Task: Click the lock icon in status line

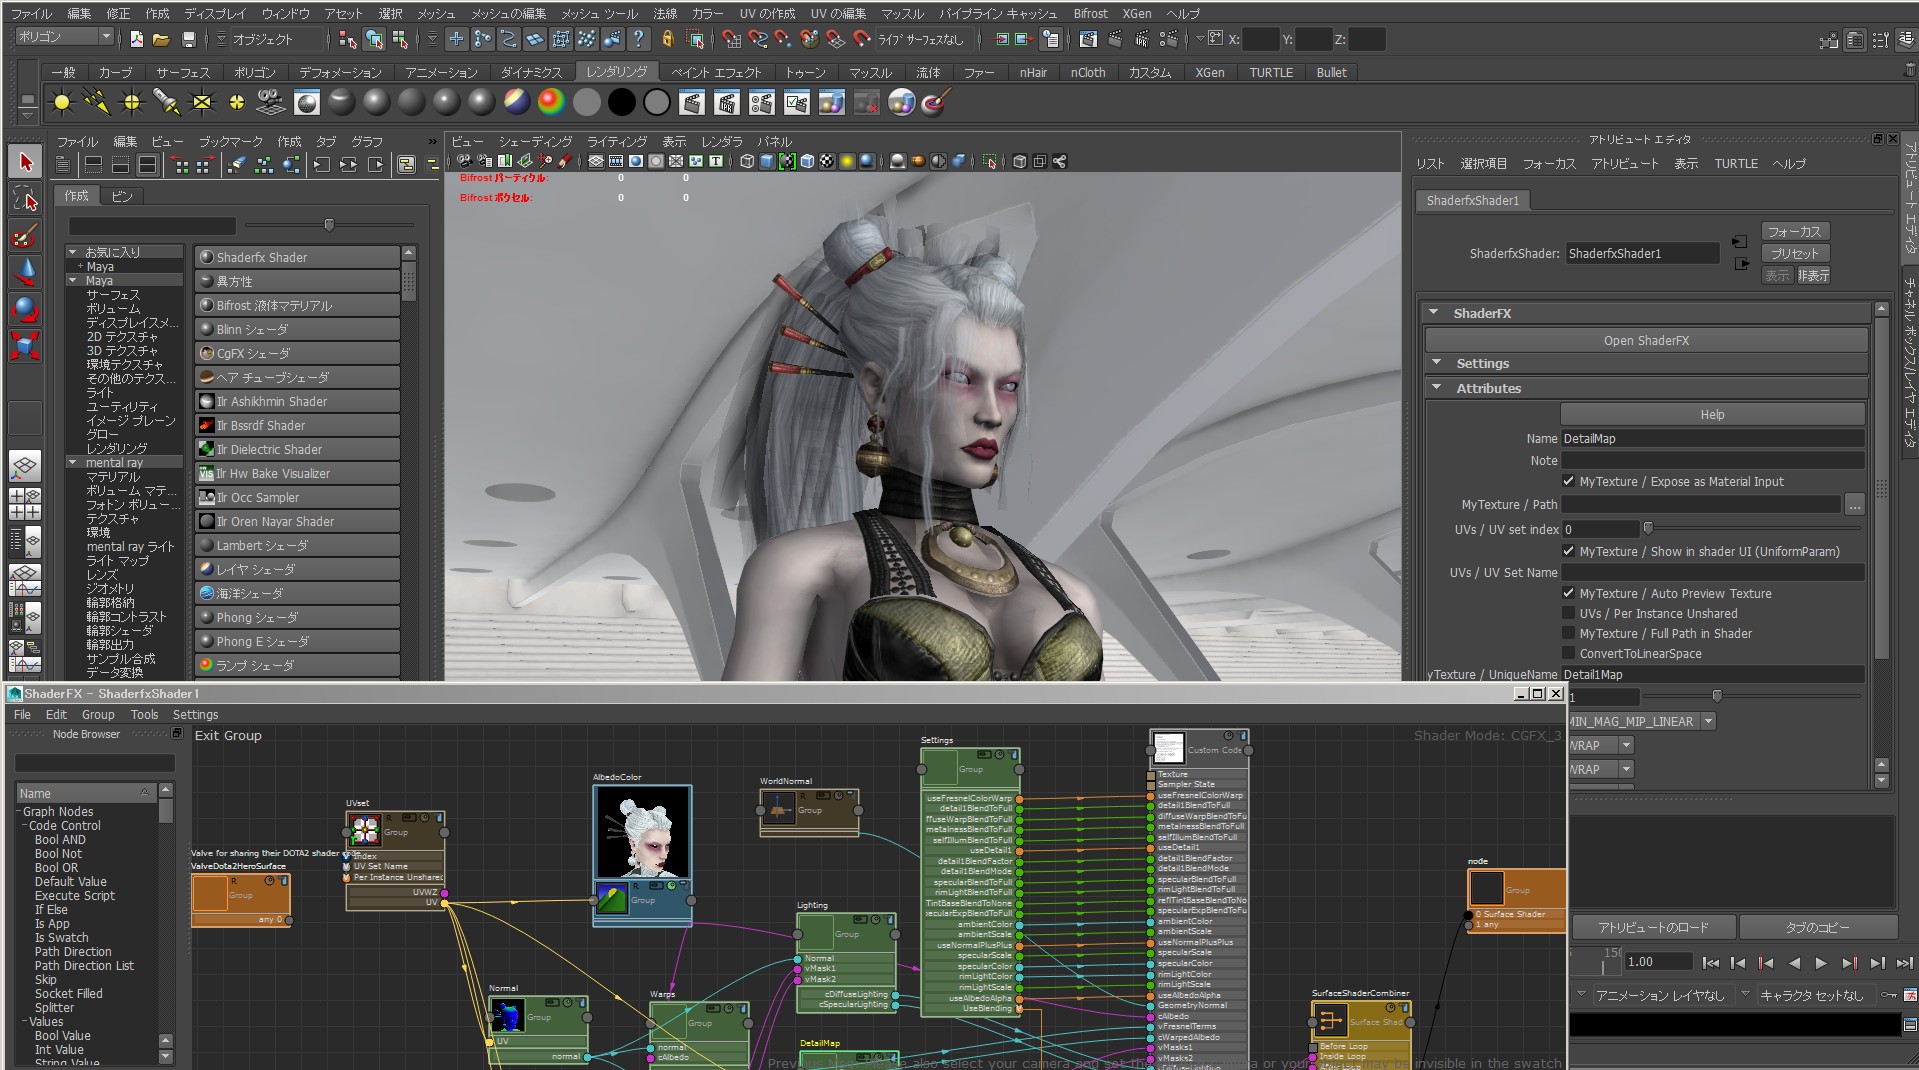Action: tap(668, 39)
